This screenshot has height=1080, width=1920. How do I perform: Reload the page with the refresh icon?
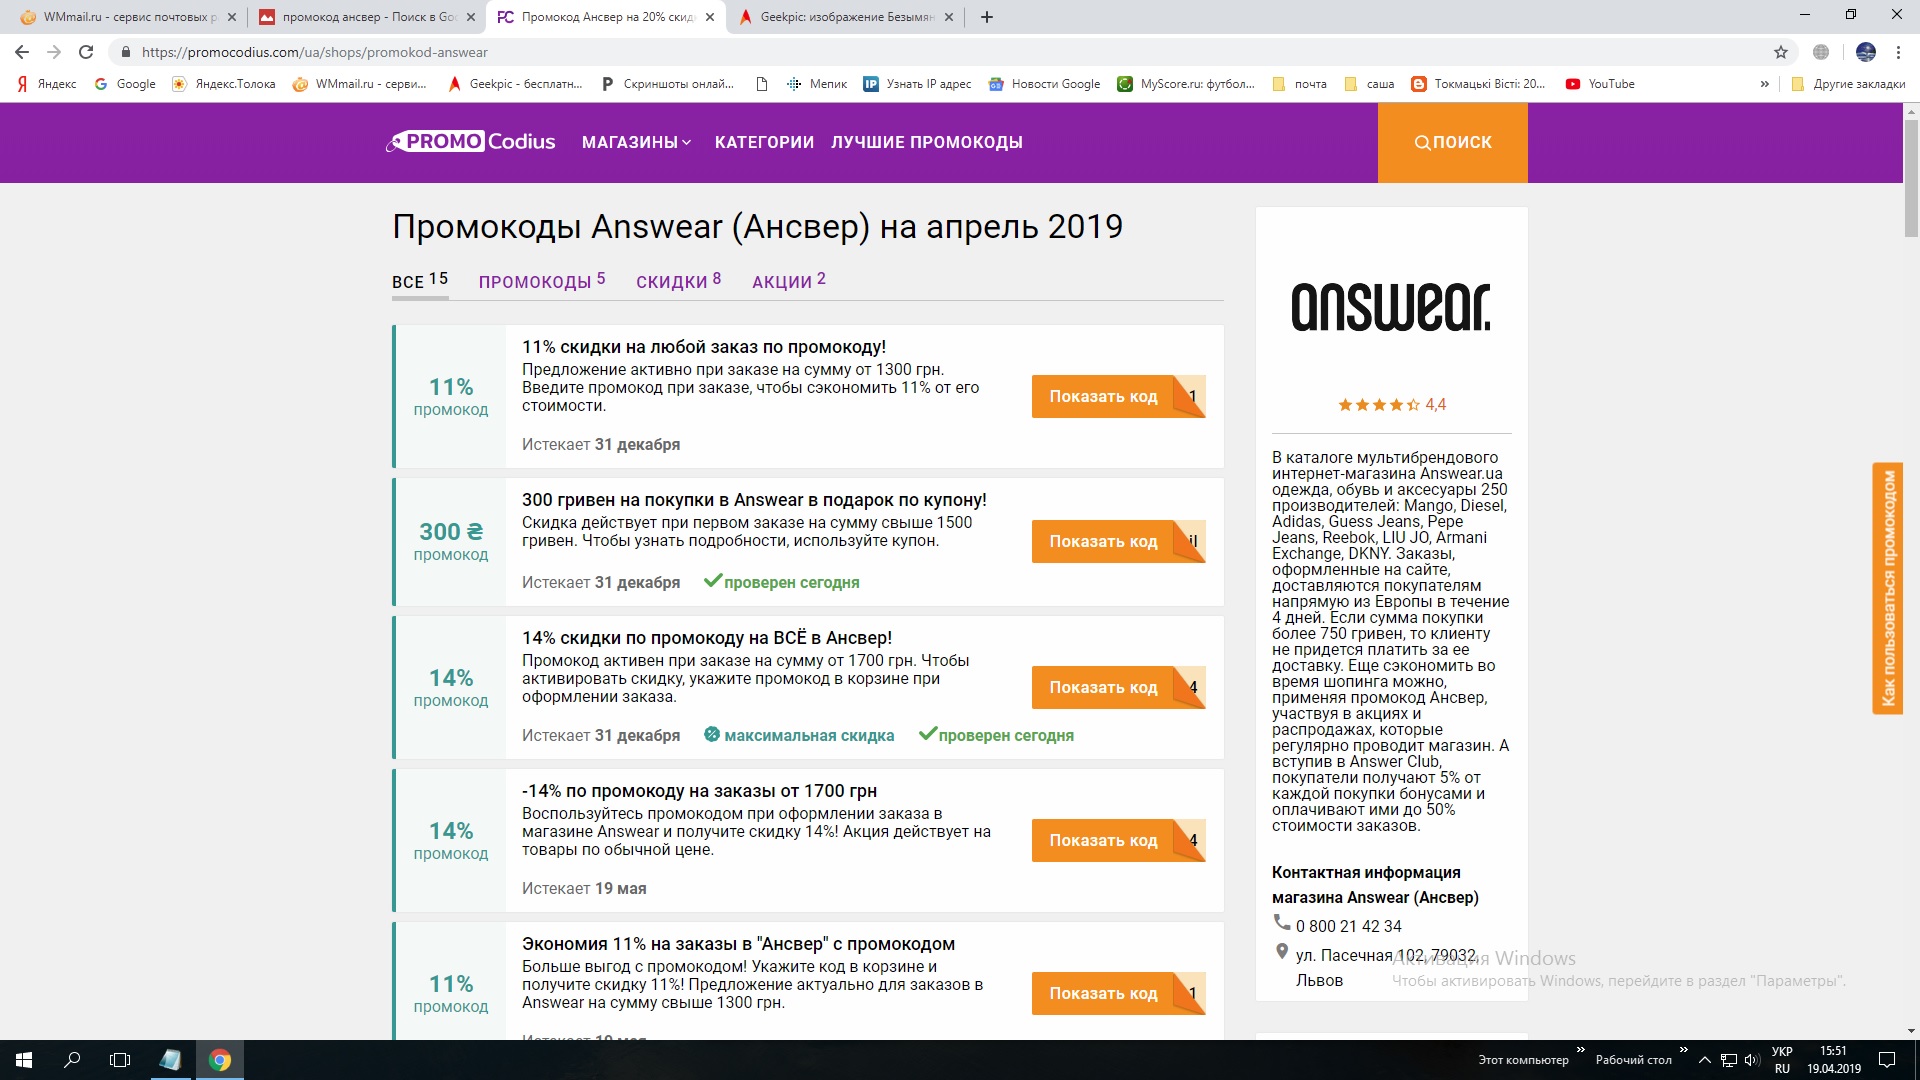88,52
